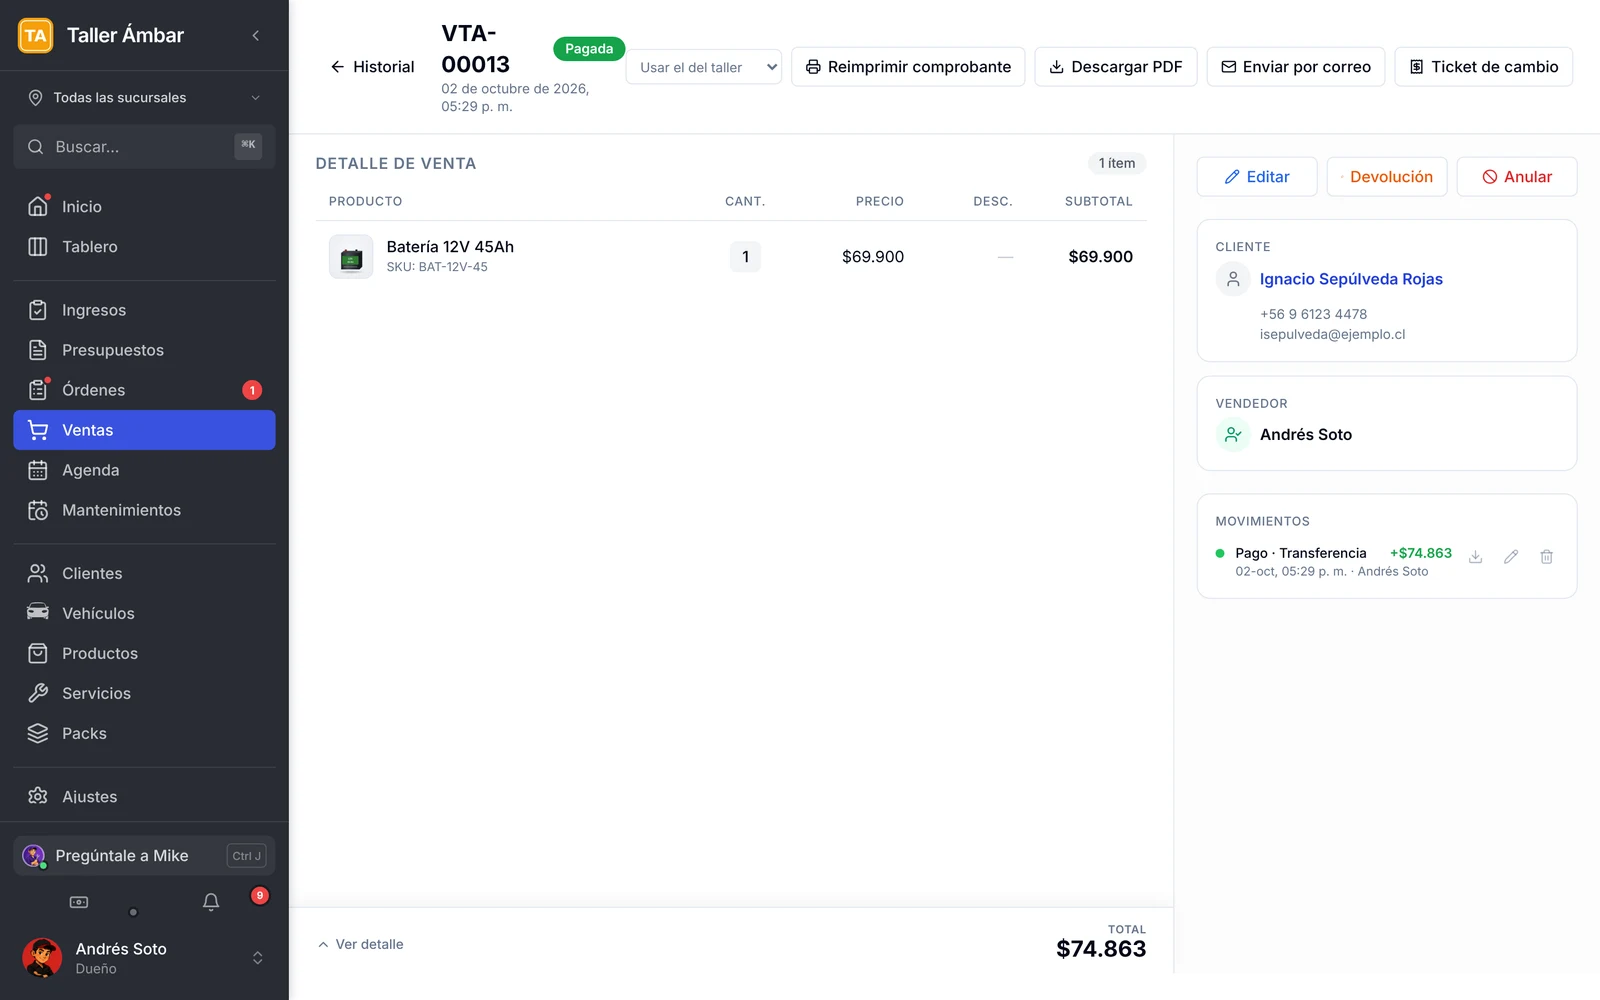This screenshot has width=1600, height=1000.
Task: Download the Transferencia payment receipt icon
Action: coord(1475,557)
